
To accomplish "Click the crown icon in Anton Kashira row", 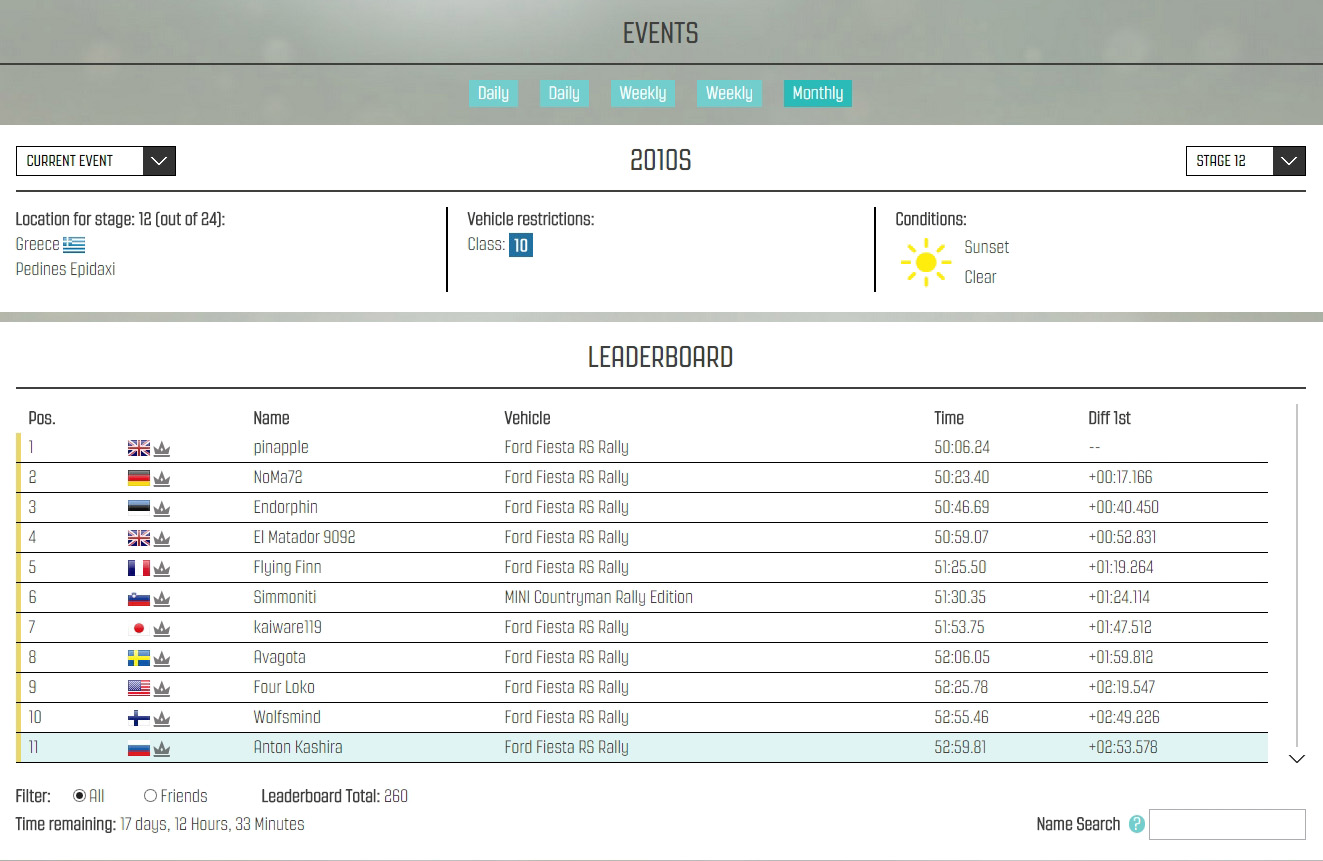I will click(162, 749).
